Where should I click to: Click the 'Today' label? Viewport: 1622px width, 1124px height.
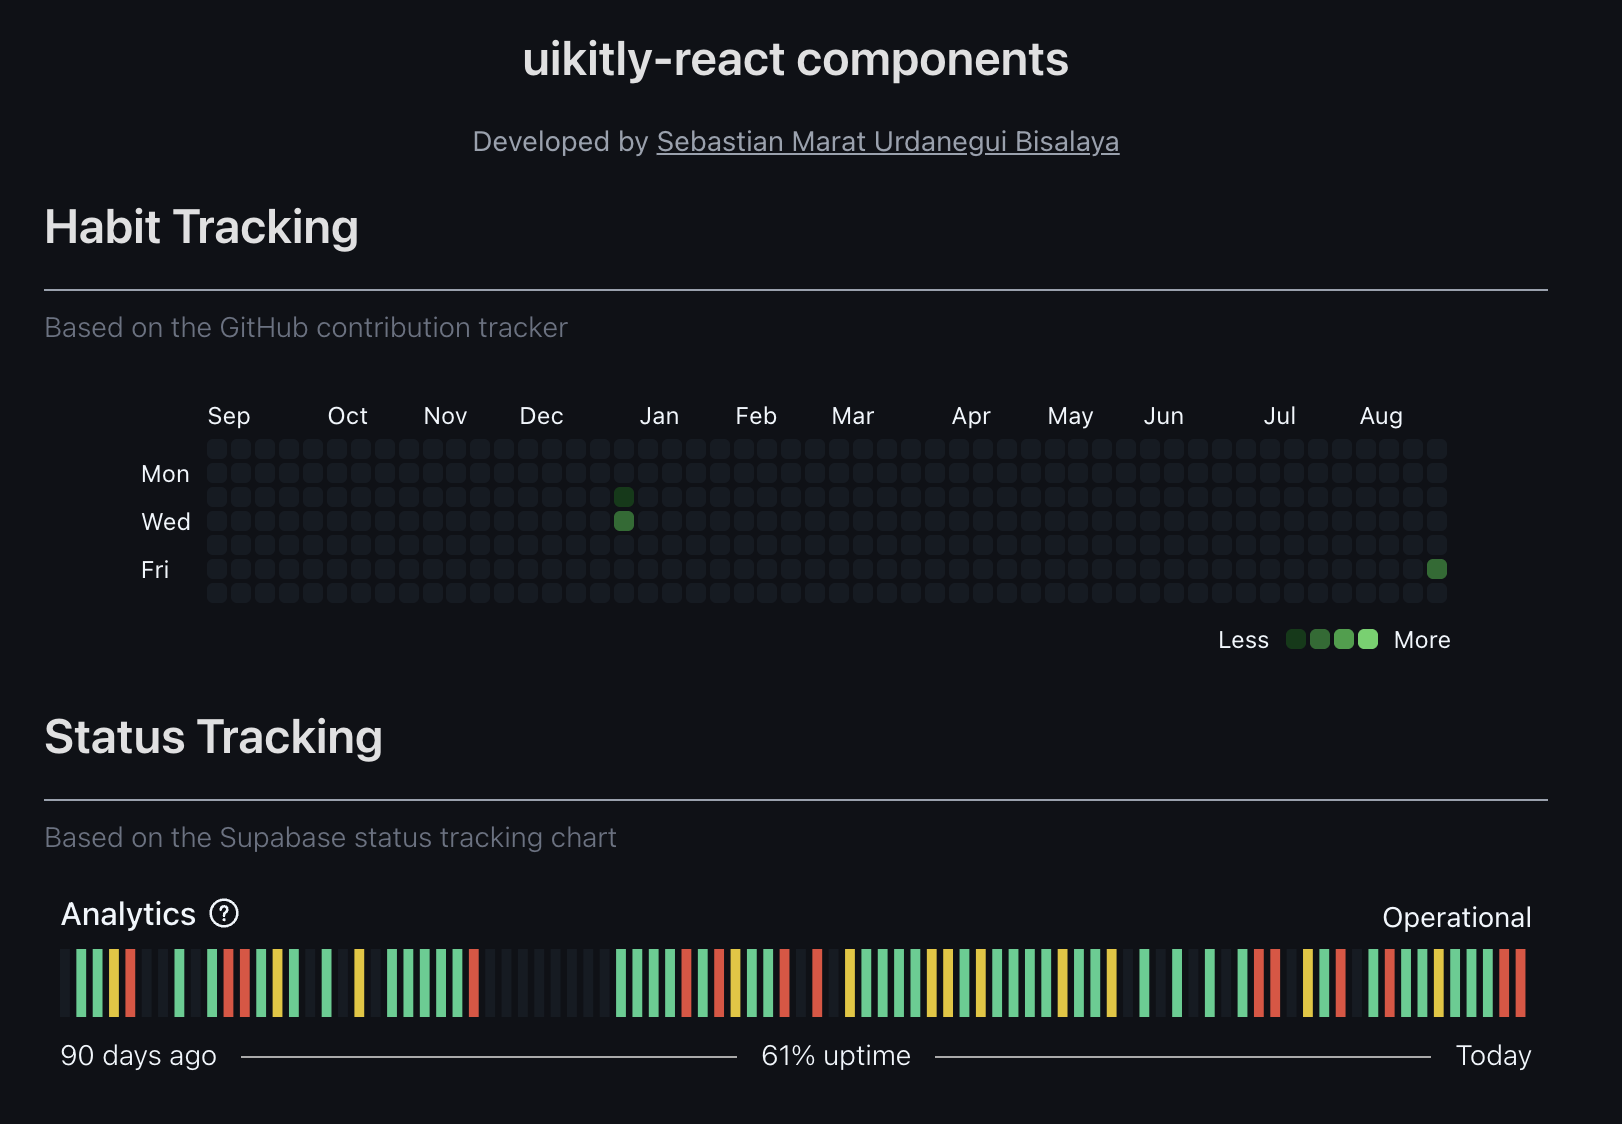(x=1494, y=1056)
